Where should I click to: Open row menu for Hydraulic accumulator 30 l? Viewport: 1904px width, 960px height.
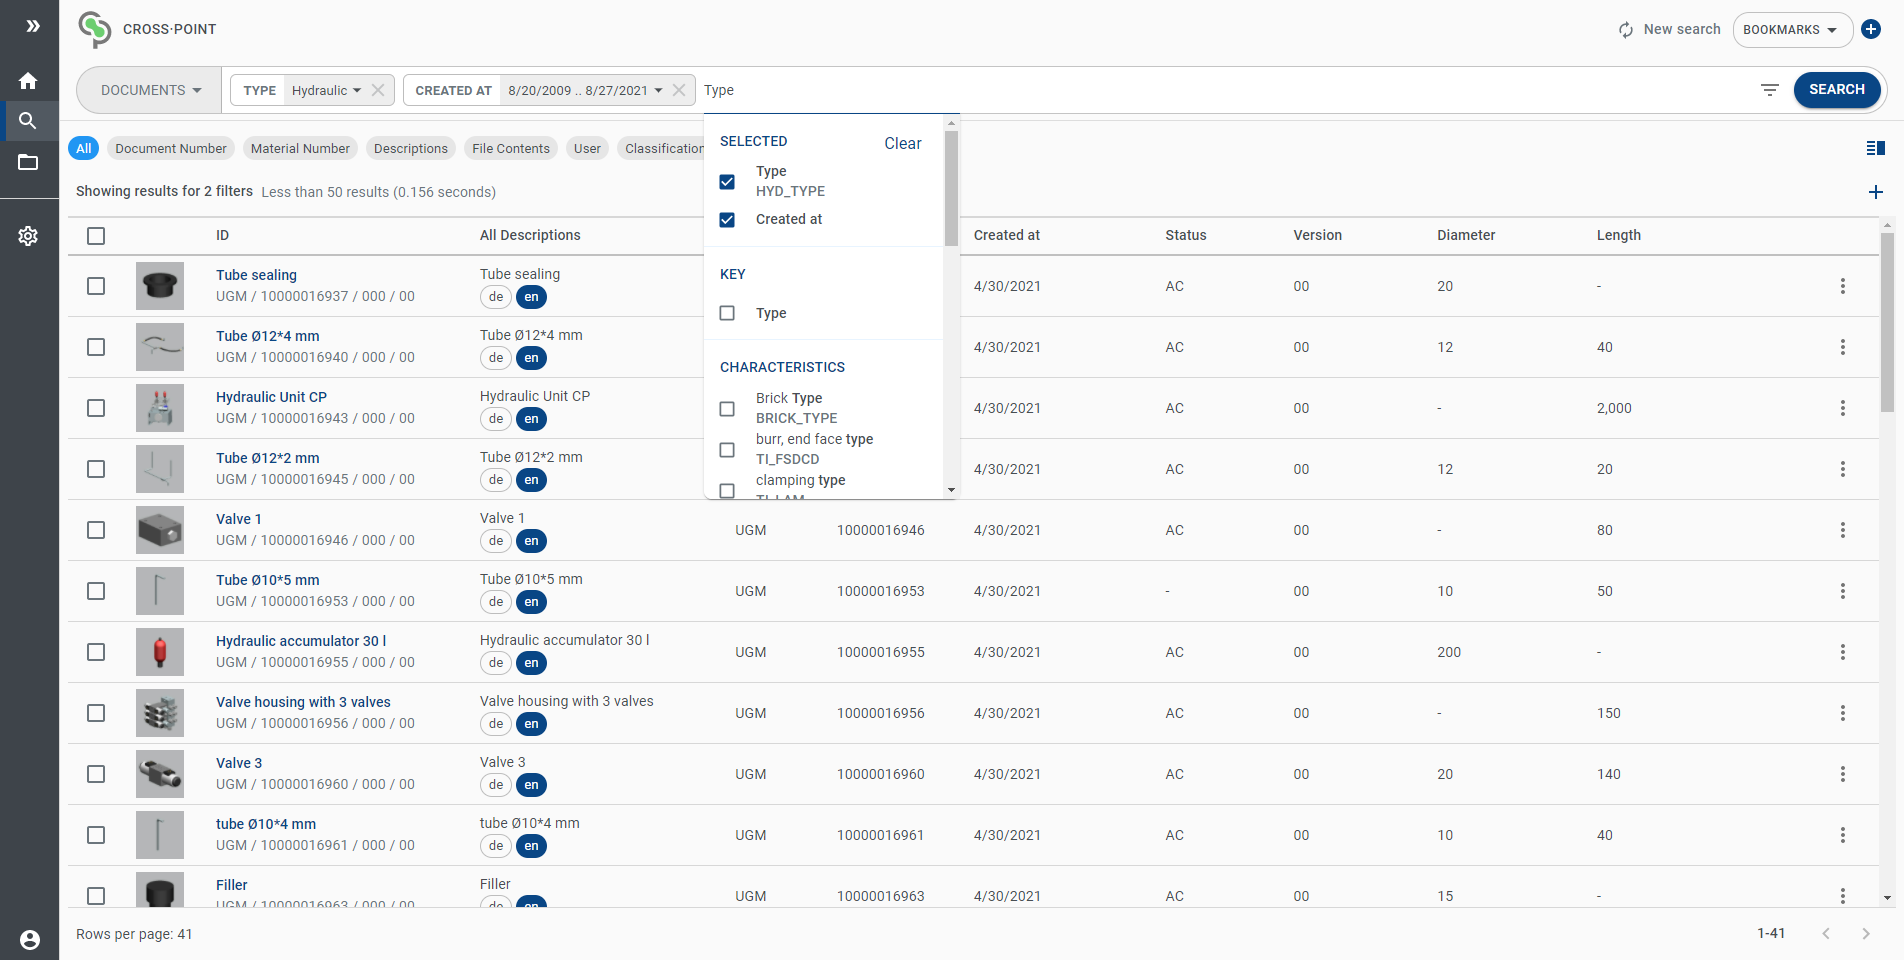coord(1843,652)
